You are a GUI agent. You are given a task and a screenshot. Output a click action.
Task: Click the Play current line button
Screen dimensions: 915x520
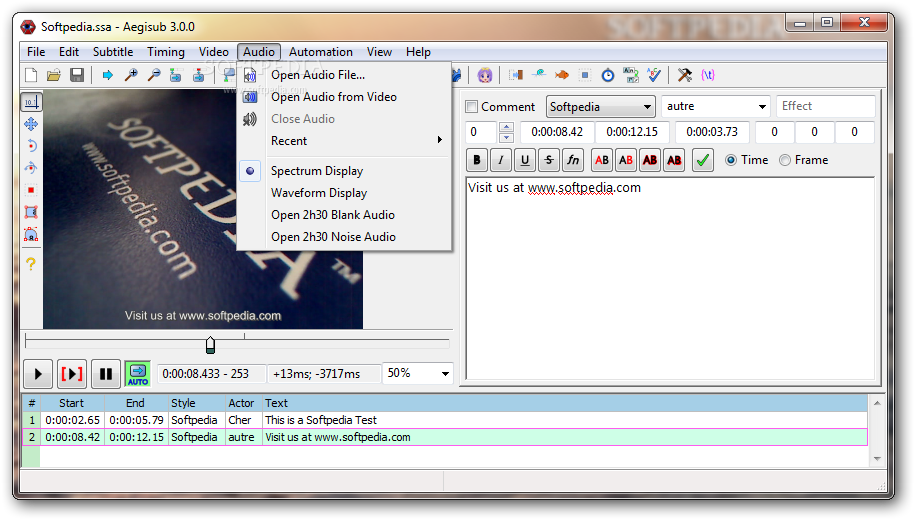[x=72, y=374]
